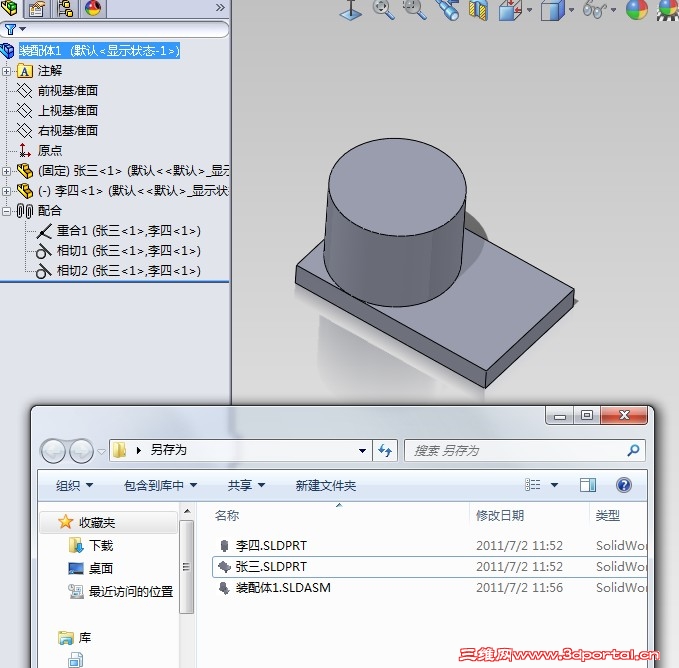Open the view options dropdown arrow

(554, 485)
